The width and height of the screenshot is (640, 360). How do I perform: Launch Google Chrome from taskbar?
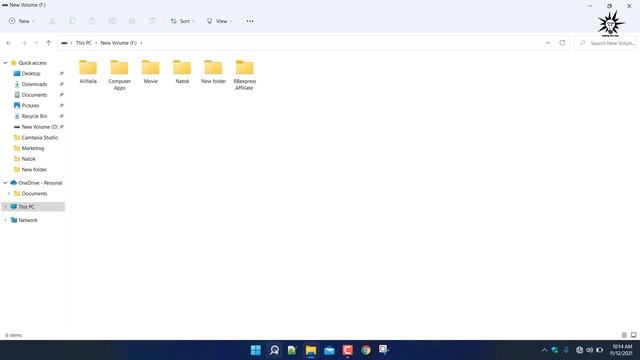(x=366, y=350)
